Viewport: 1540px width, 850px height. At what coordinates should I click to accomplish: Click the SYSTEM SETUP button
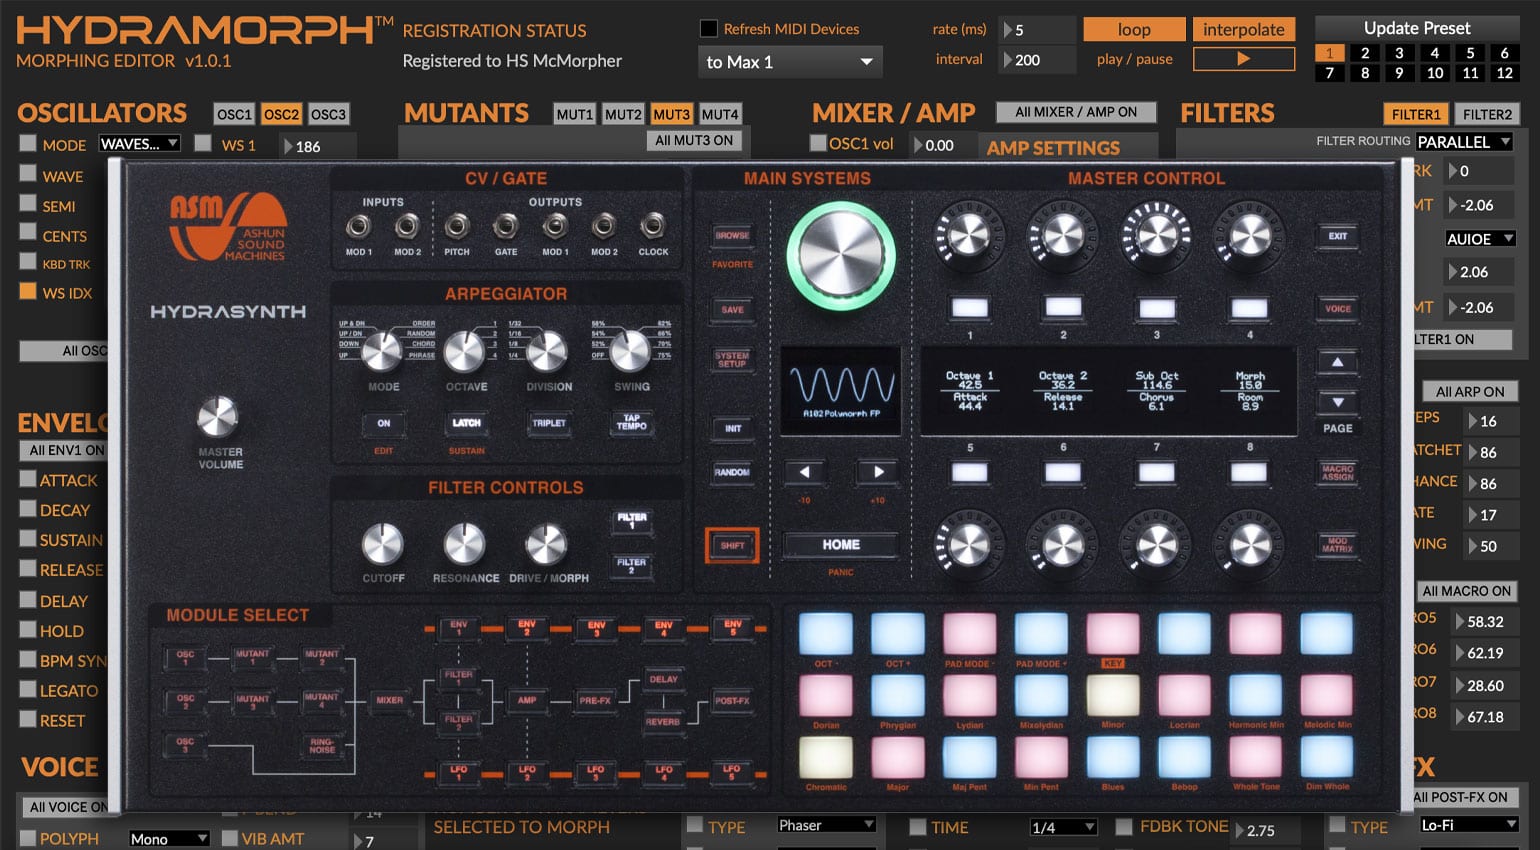[731, 358]
